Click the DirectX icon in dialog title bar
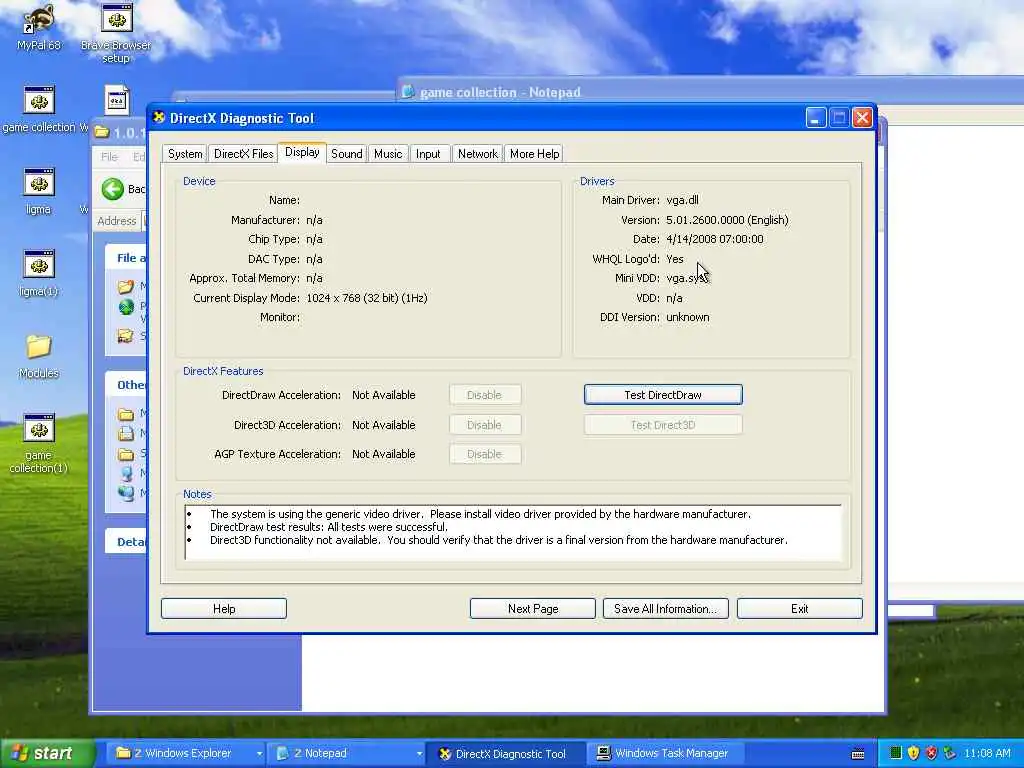The image size is (1024, 768). [159, 118]
